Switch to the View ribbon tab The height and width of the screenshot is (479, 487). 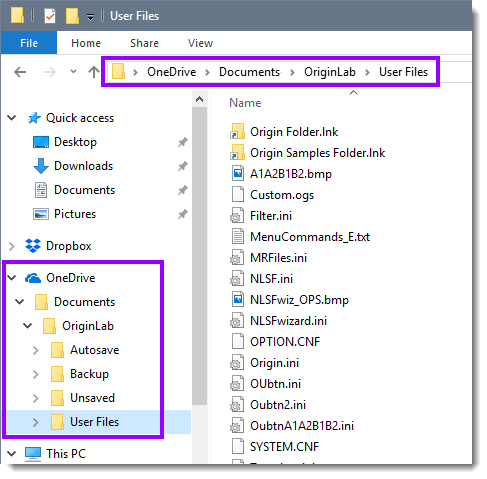pos(200,43)
